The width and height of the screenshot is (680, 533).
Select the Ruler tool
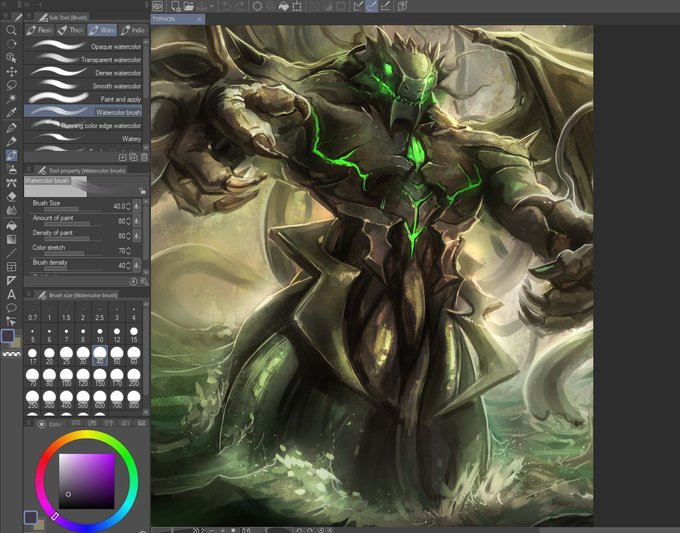pos(11,281)
